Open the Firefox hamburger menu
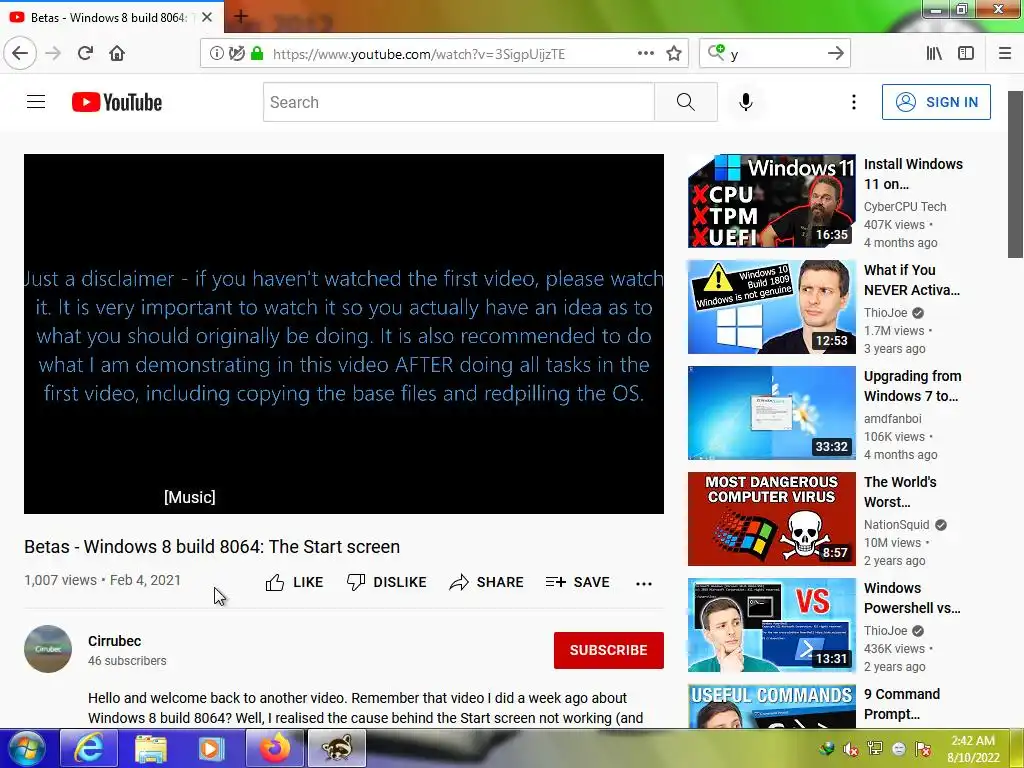This screenshot has height=768, width=1024. click(x=1005, y=54)
